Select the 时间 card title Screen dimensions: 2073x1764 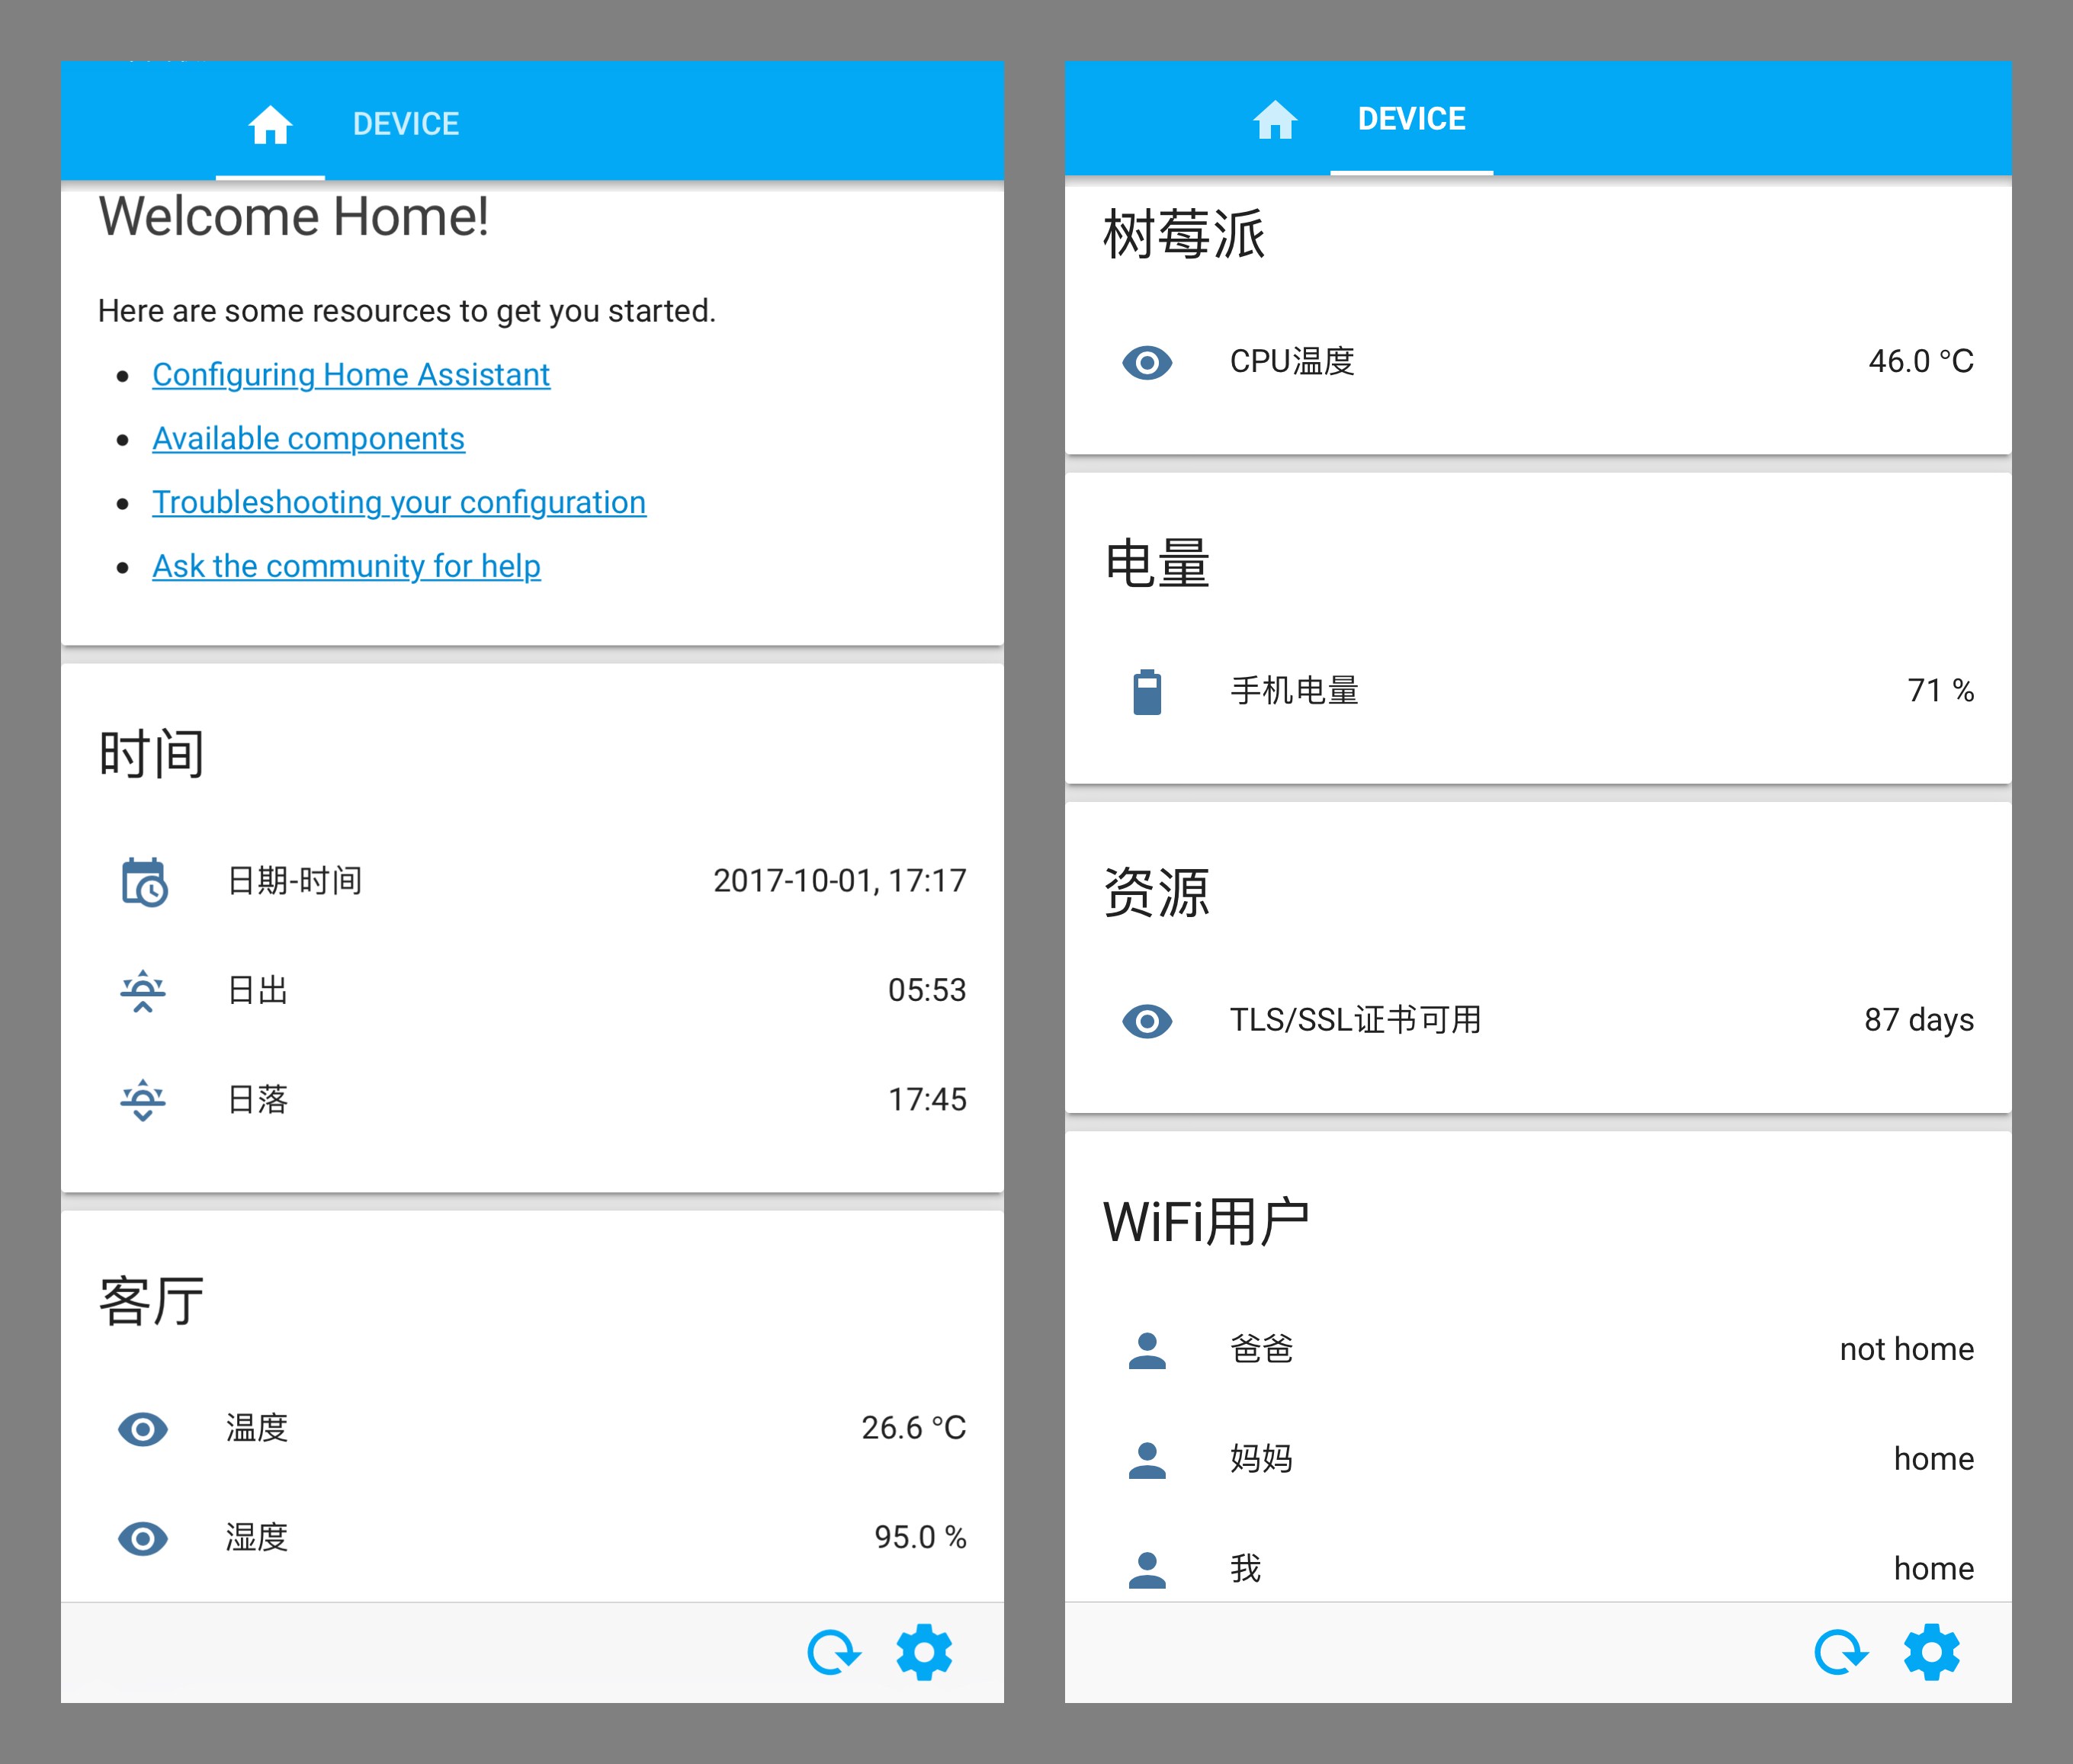point(151,753)
